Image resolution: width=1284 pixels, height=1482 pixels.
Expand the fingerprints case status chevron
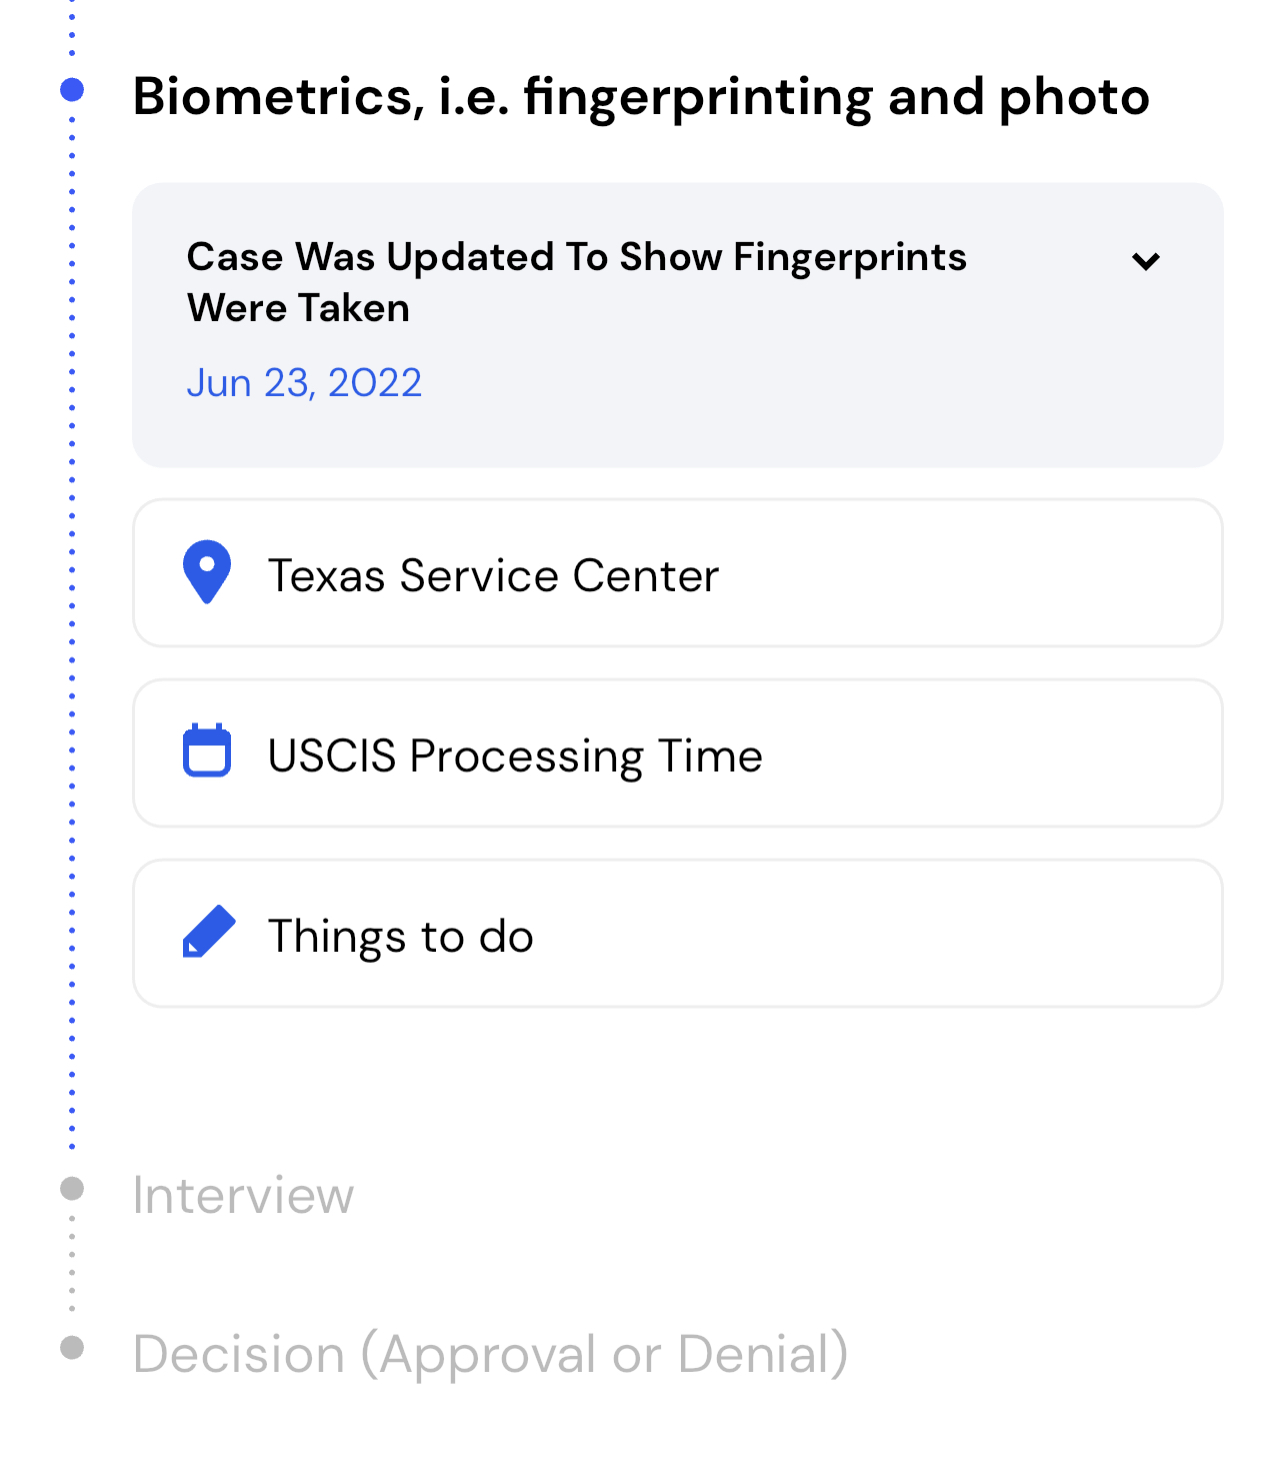(1145, 261)
